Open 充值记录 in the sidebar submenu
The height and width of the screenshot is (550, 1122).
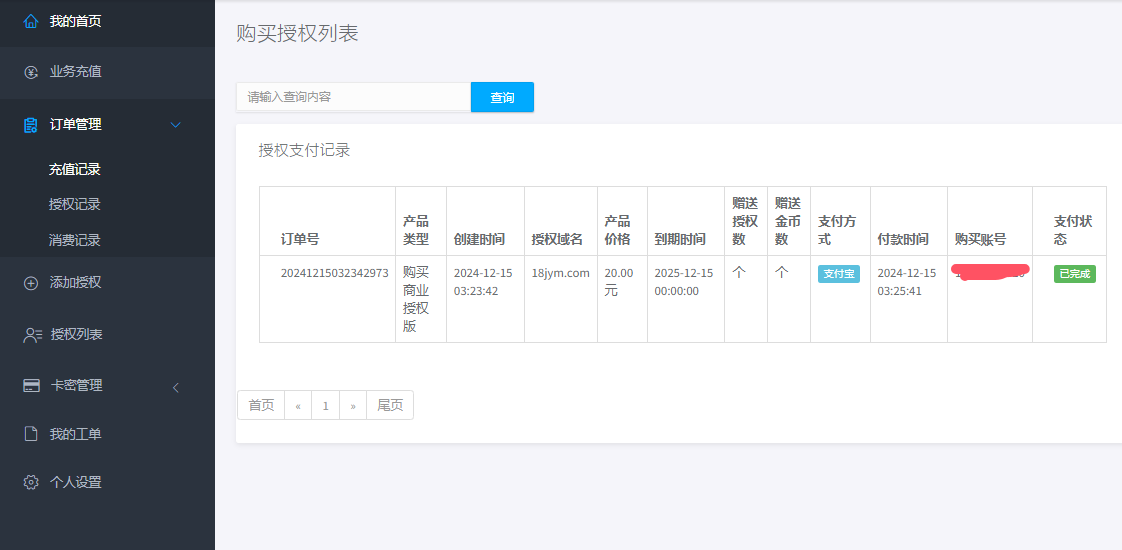pyautogui.click(x=75, y=170)
